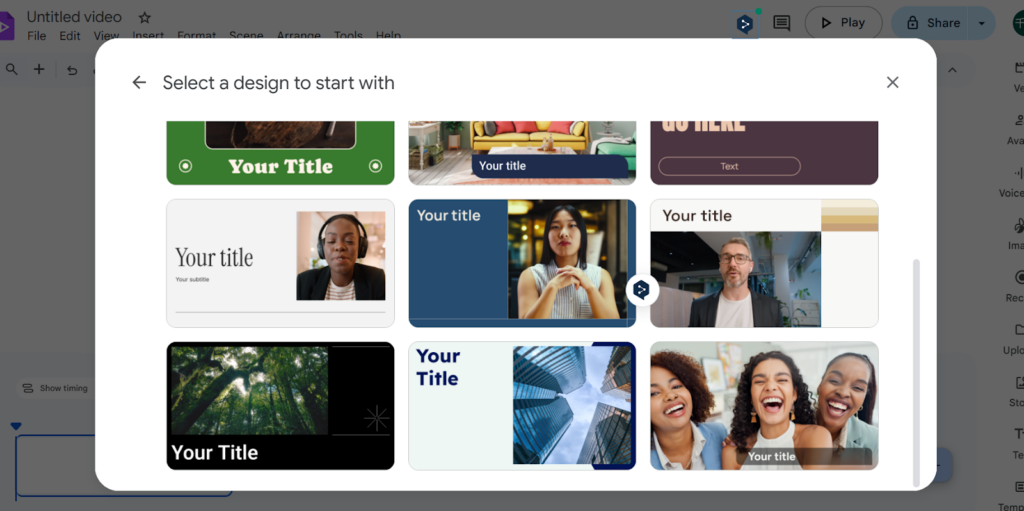This screenshot has height=511, width=1024.
Task: Open the search magnifier tool
Action: point(12,69)
